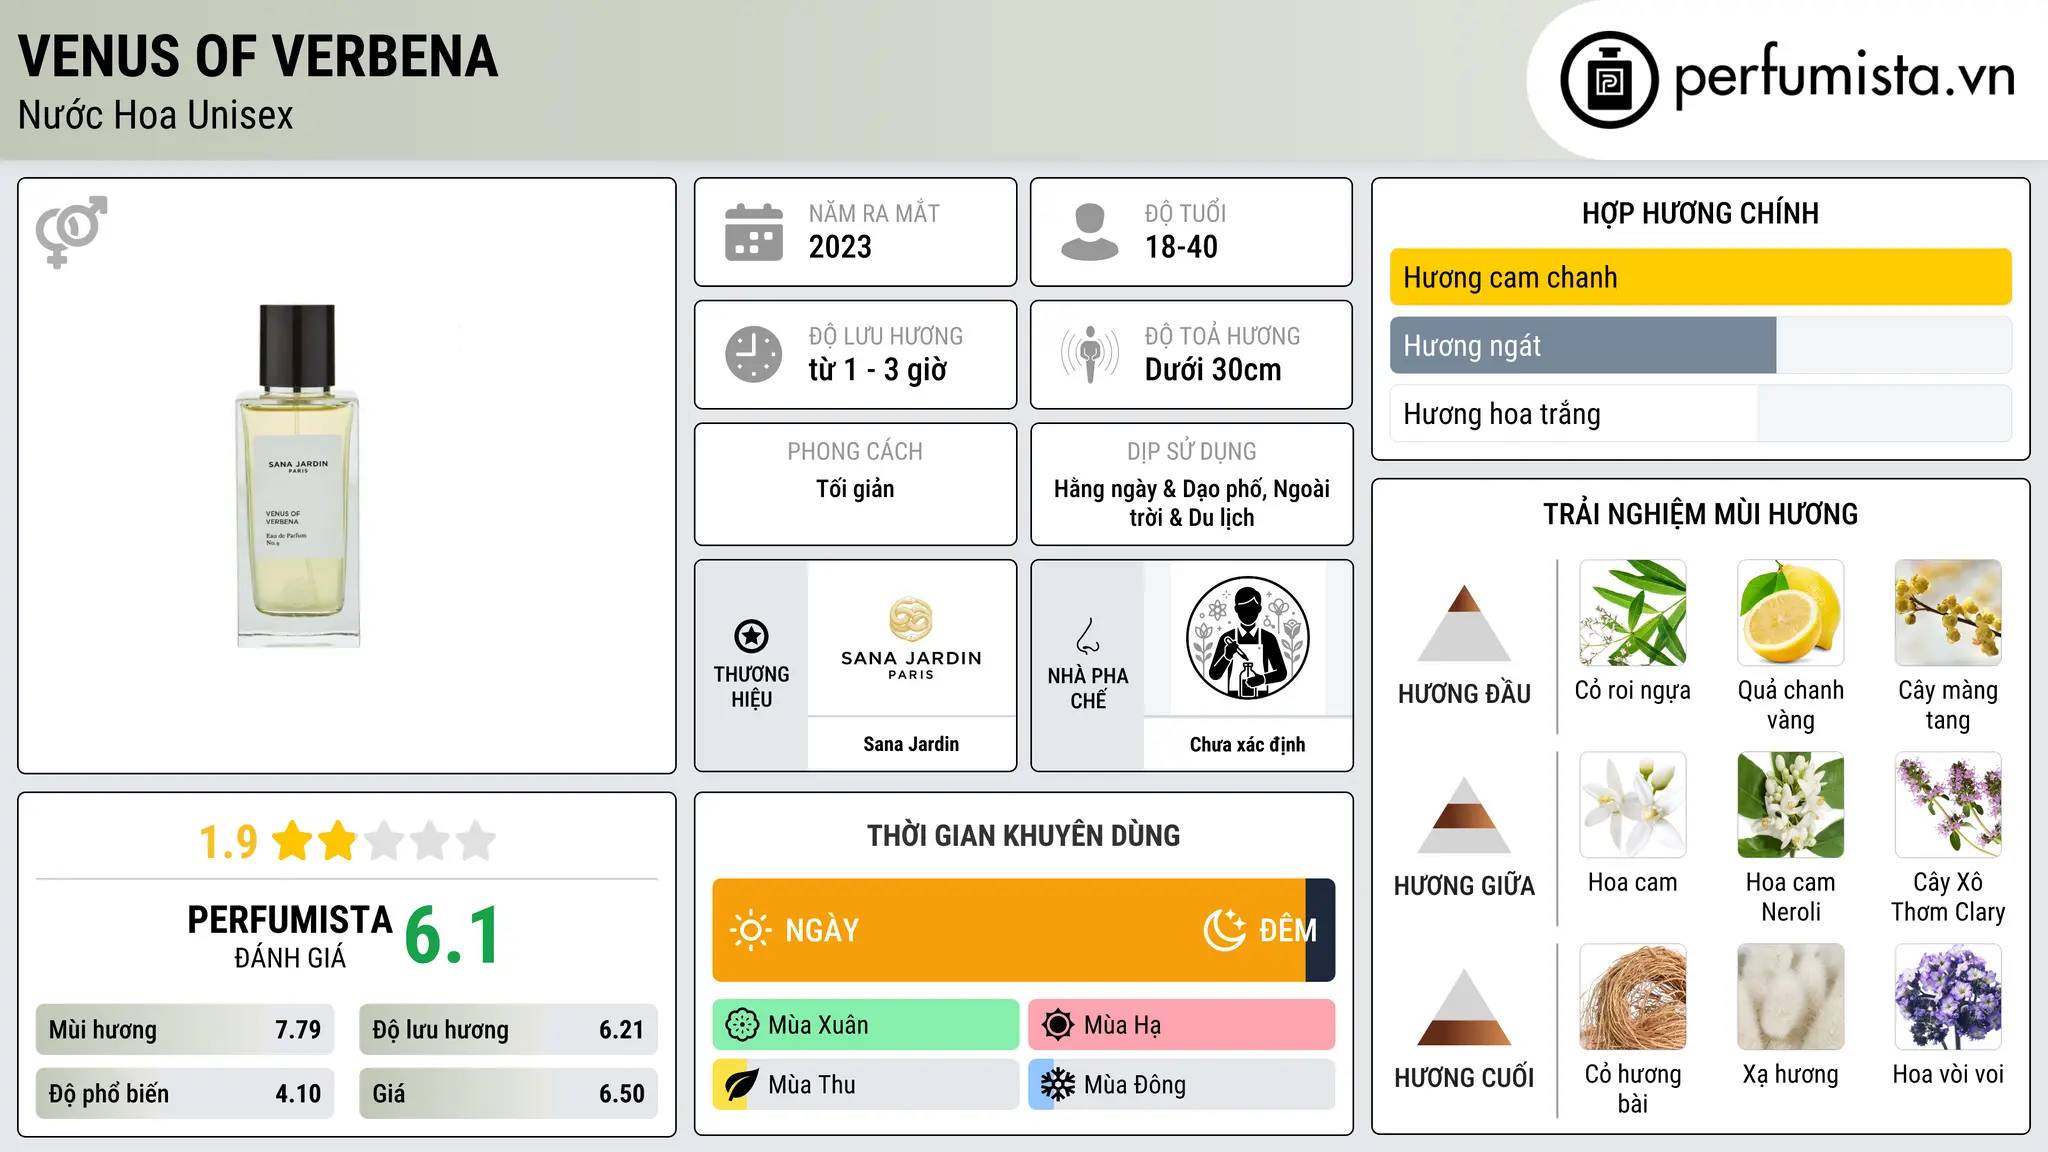Click the pyramid icon above Hương giữa
This screenshot has width=2048, height=1152.
(1464, 815)
